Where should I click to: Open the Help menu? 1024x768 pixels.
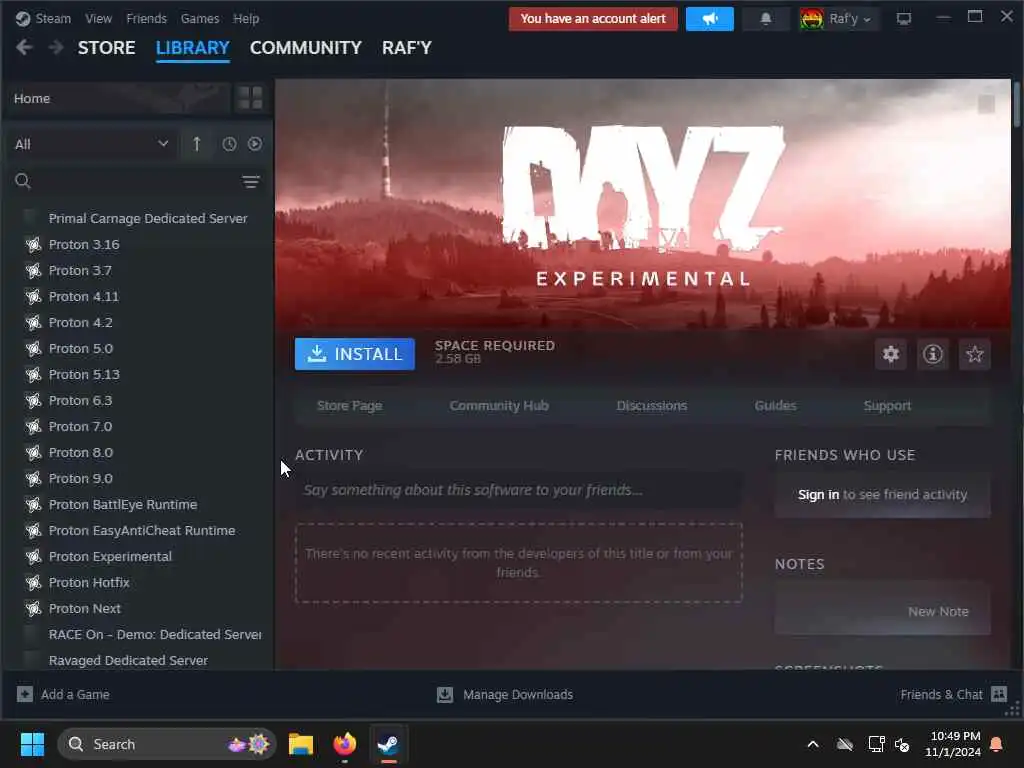(246, 18)
